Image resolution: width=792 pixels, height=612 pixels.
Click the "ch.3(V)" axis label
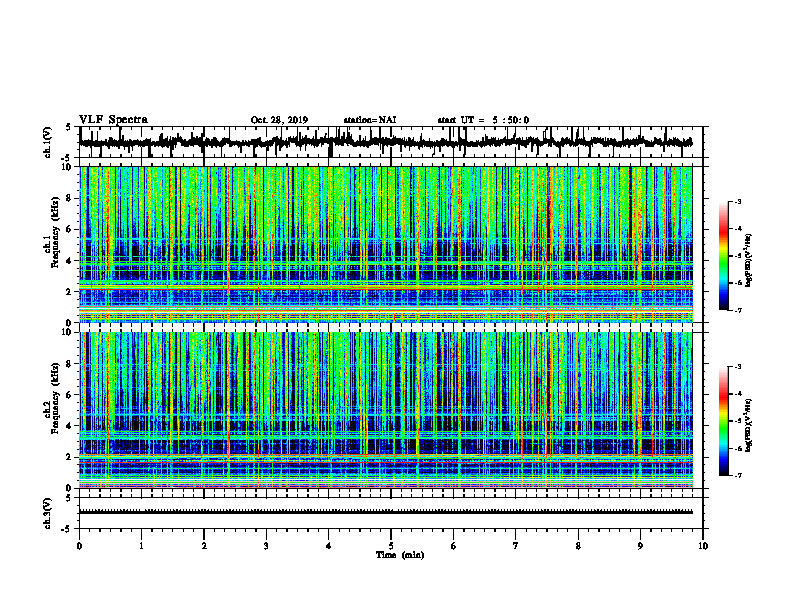pyautogui.click(x=48, y=514)
